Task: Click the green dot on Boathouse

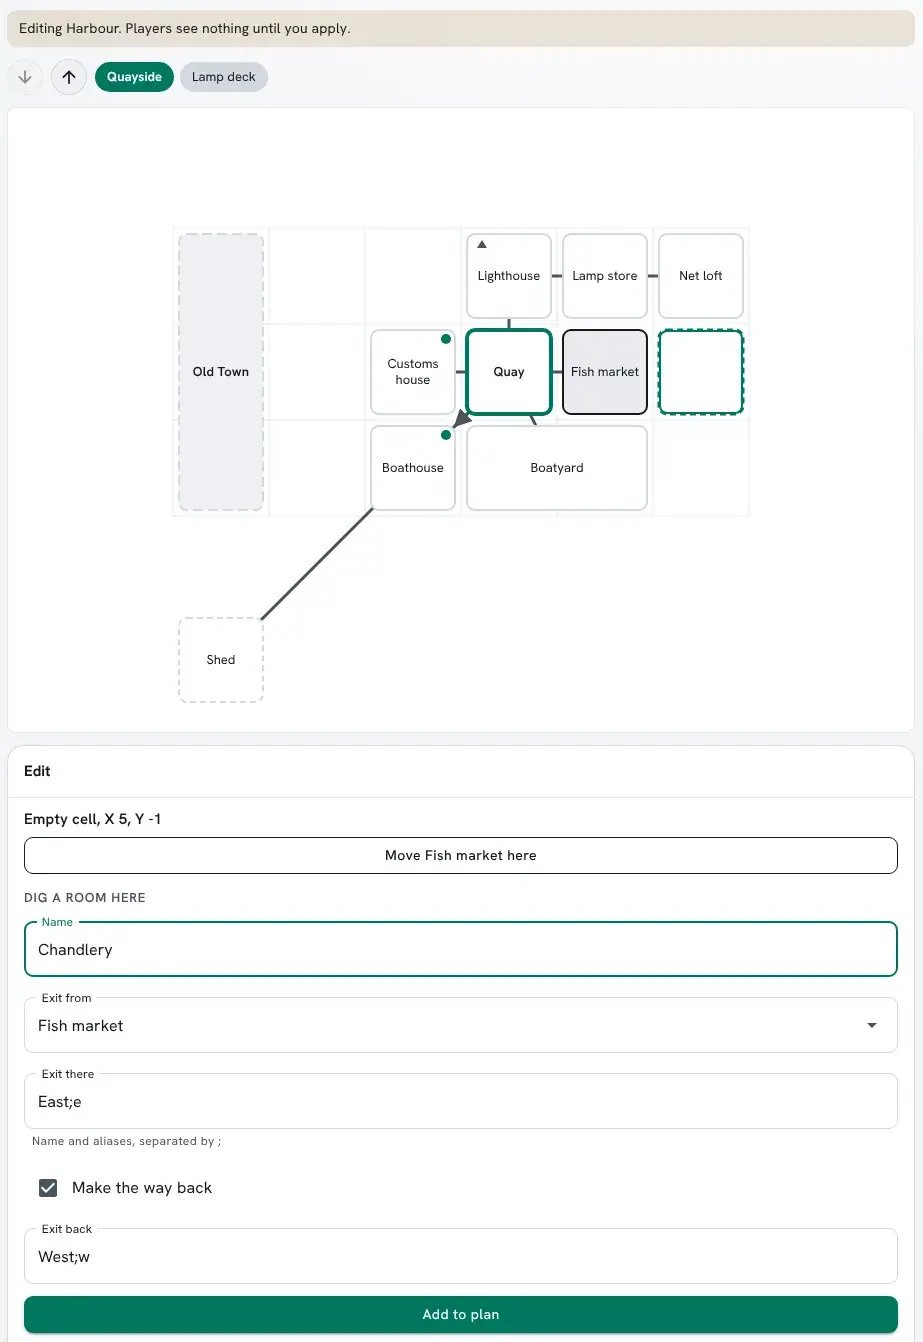Action: 446,435
